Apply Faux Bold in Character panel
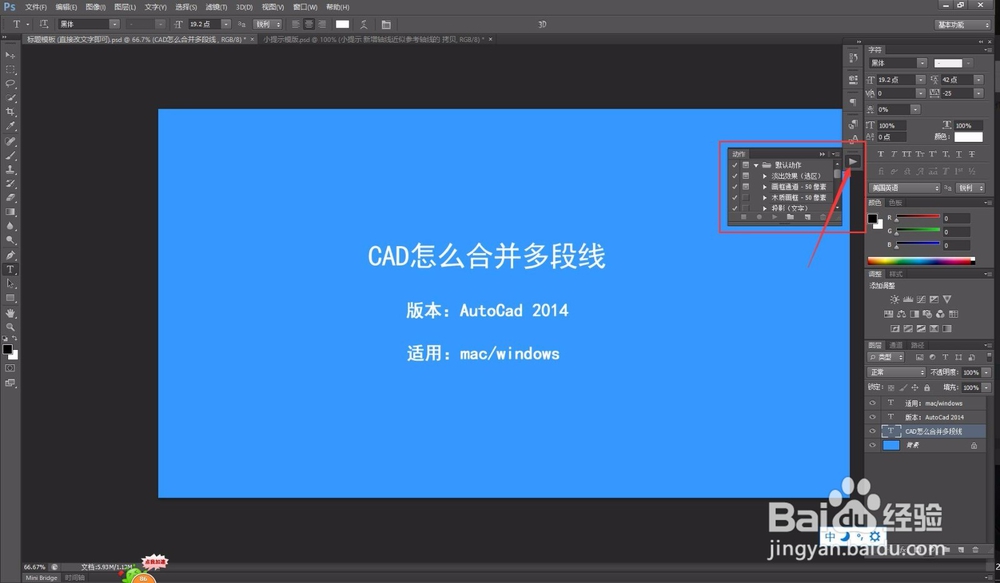 pos(881,154)
